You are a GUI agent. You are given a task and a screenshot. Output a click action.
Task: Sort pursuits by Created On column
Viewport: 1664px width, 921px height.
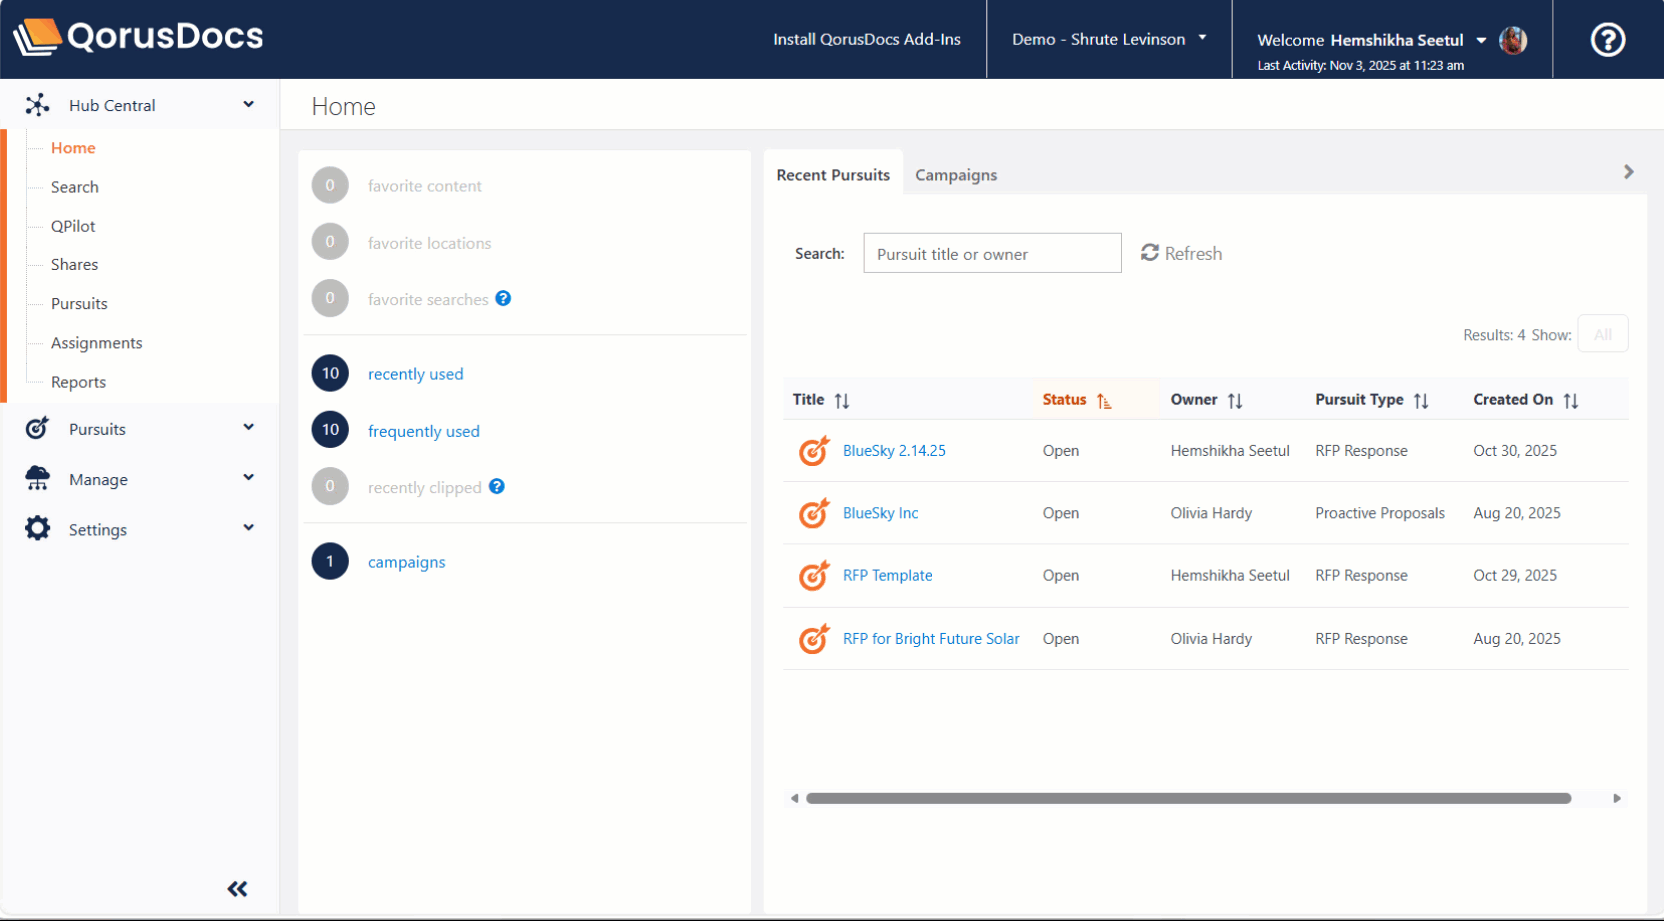[1570, 400]
